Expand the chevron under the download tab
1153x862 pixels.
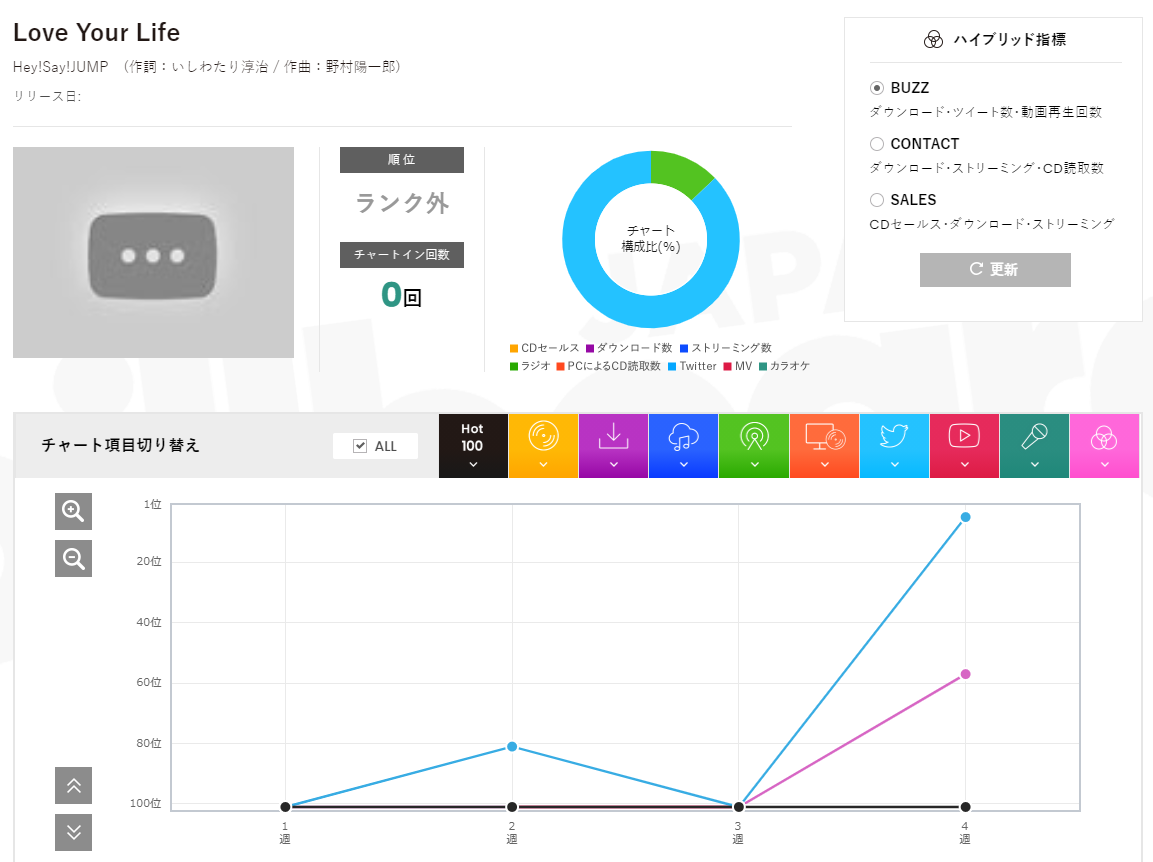point(613,464)
